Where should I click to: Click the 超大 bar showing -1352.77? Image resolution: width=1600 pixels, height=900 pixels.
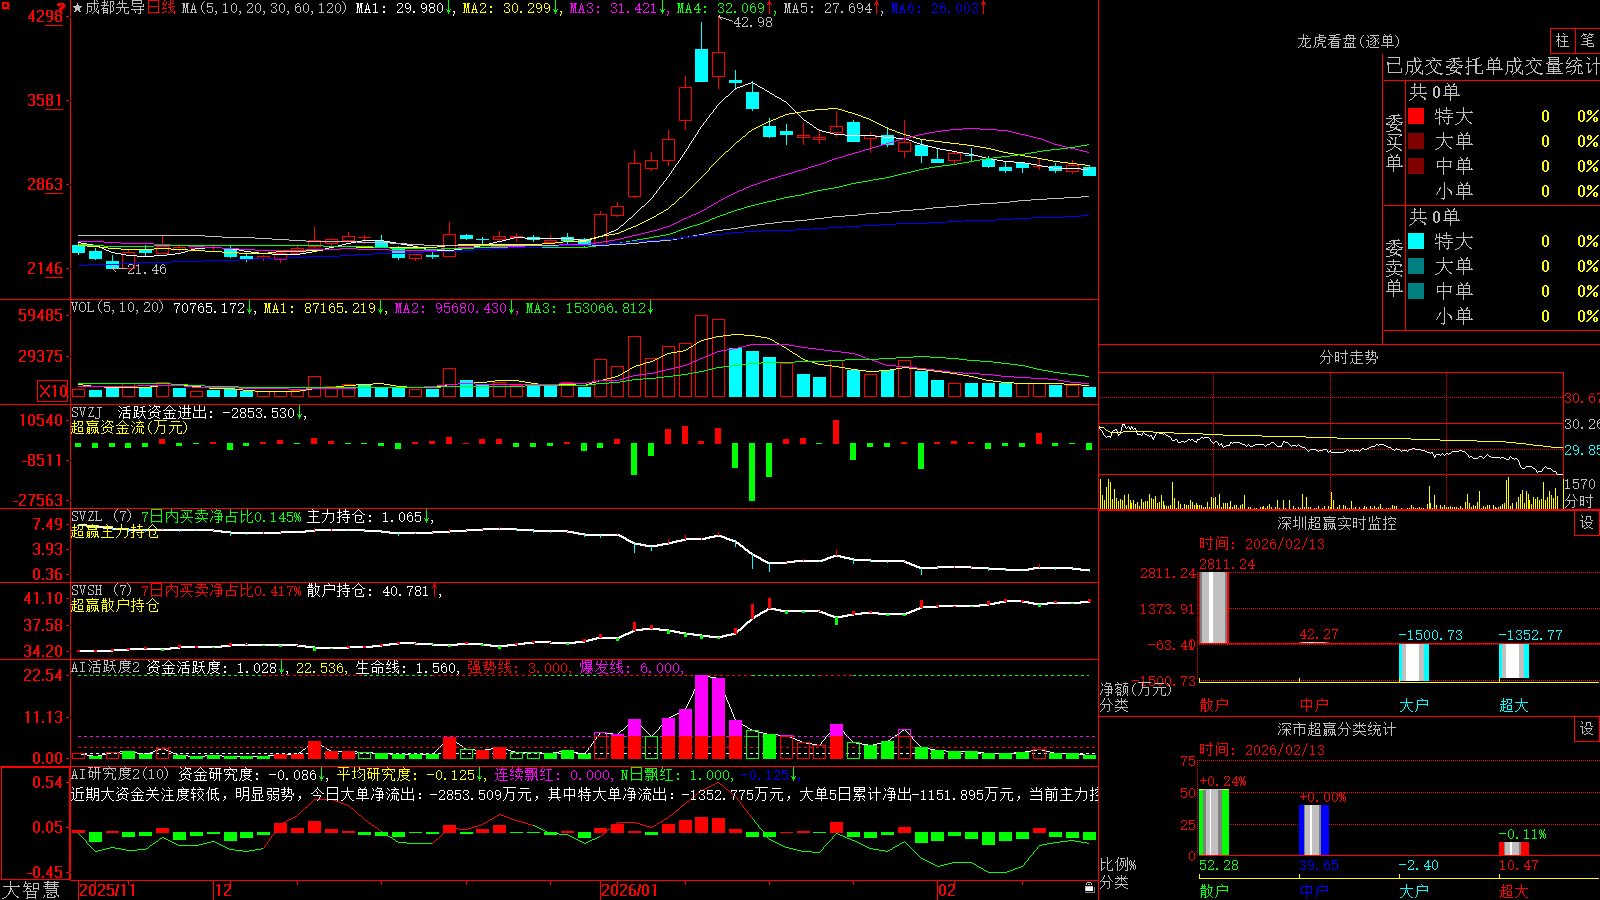(1514, 661)
